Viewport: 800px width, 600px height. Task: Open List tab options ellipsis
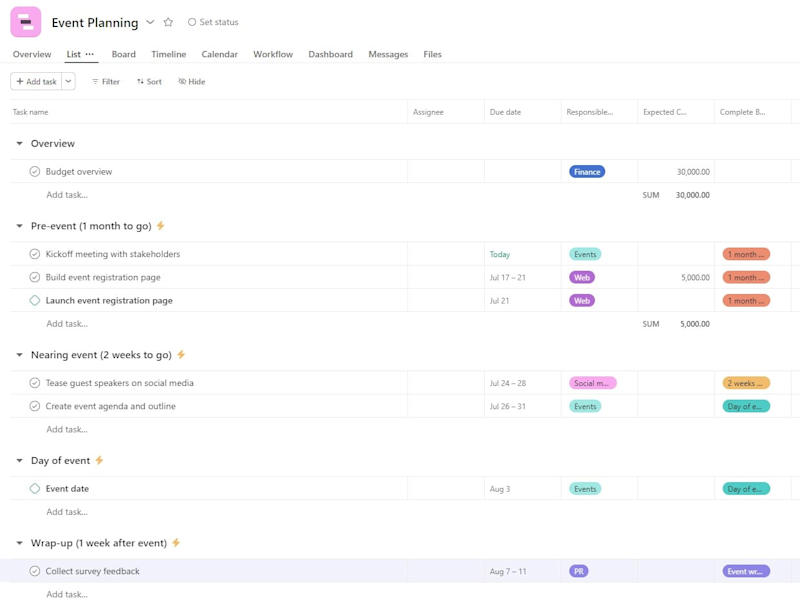coord(90,54)
